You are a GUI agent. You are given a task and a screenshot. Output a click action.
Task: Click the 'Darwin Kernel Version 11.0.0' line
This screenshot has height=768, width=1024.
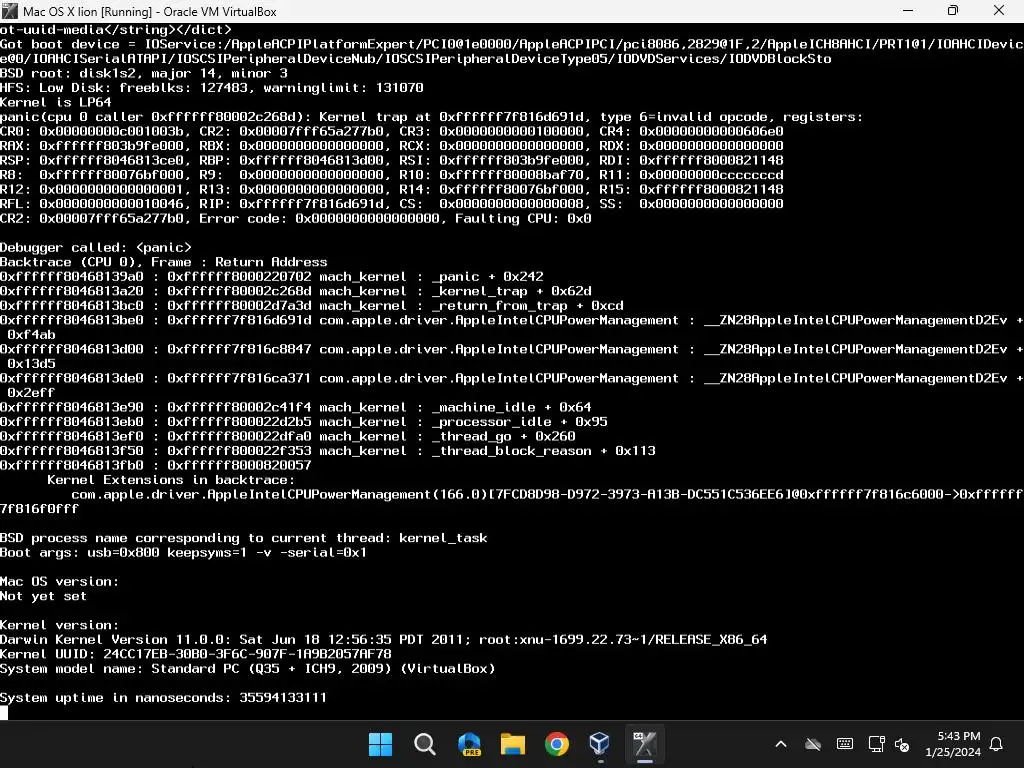point(383,639)
